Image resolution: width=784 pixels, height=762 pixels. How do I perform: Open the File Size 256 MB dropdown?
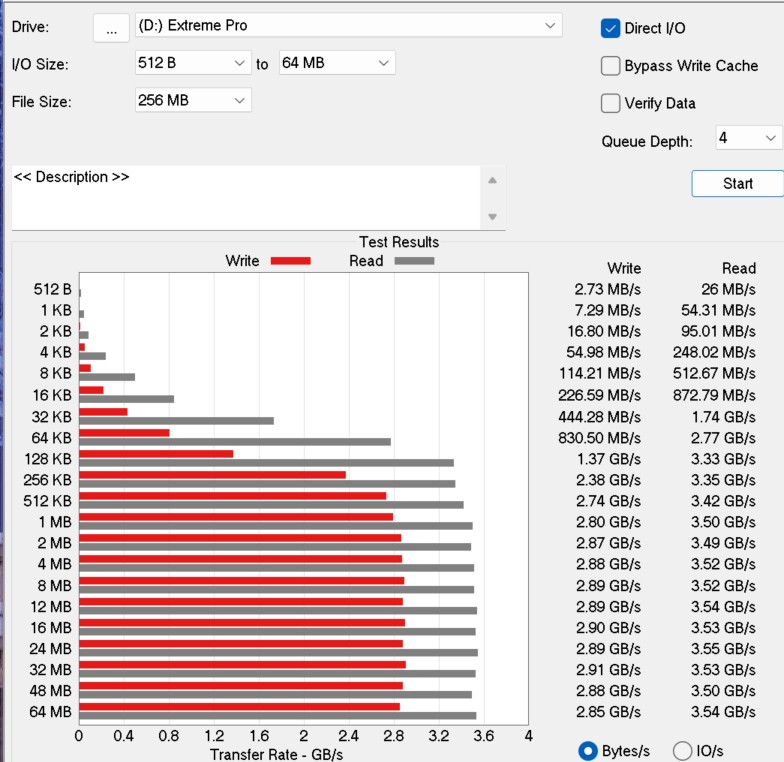click(193, 100)
